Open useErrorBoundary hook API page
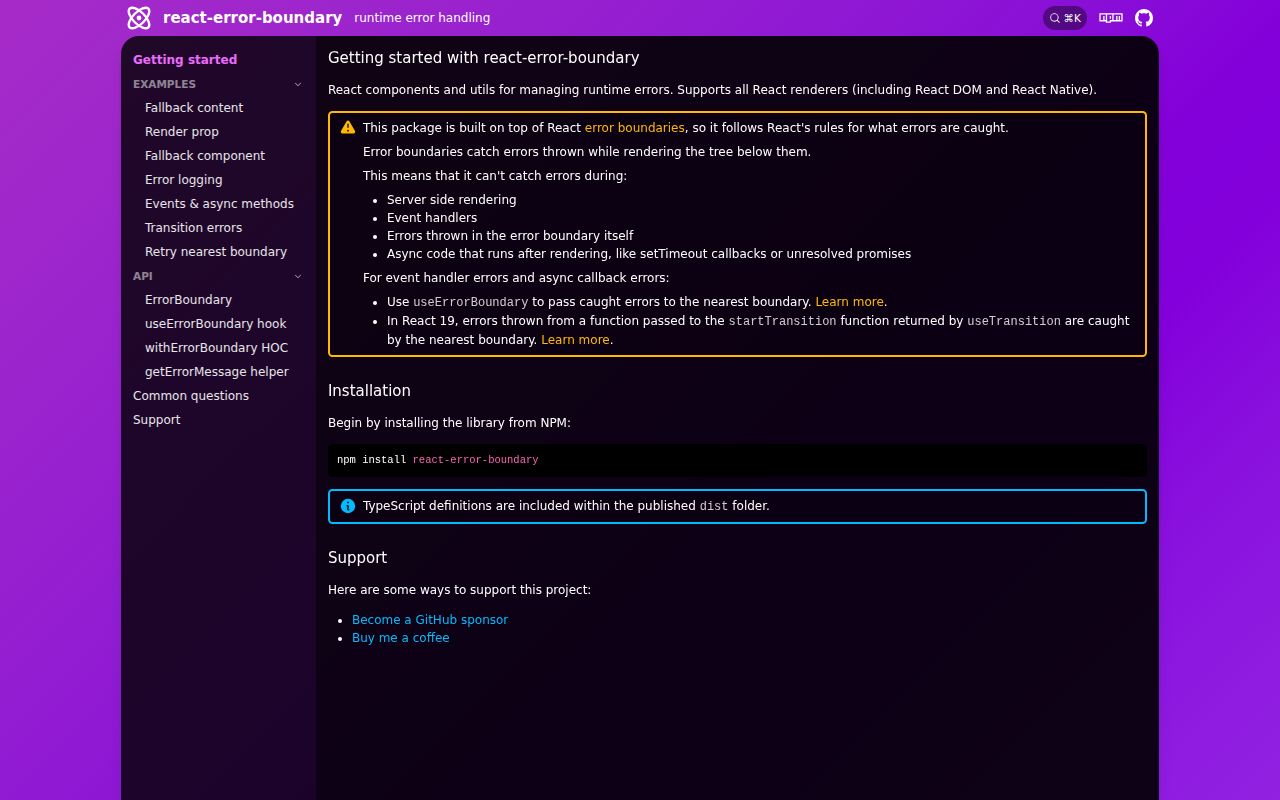This screenshot has height=800, width=1280. [x=215, y=324]
